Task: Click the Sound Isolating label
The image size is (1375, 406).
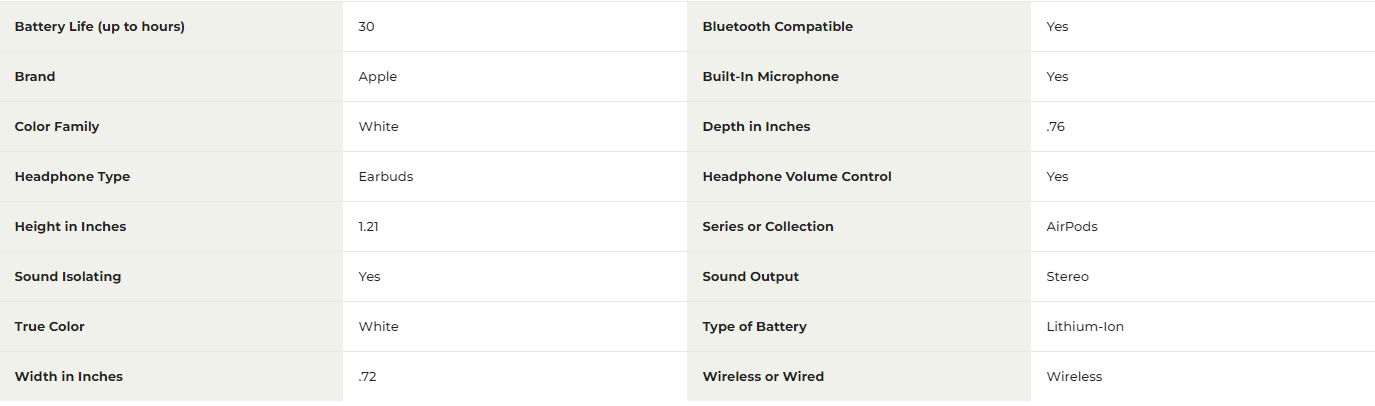Action: pos(68,277)
